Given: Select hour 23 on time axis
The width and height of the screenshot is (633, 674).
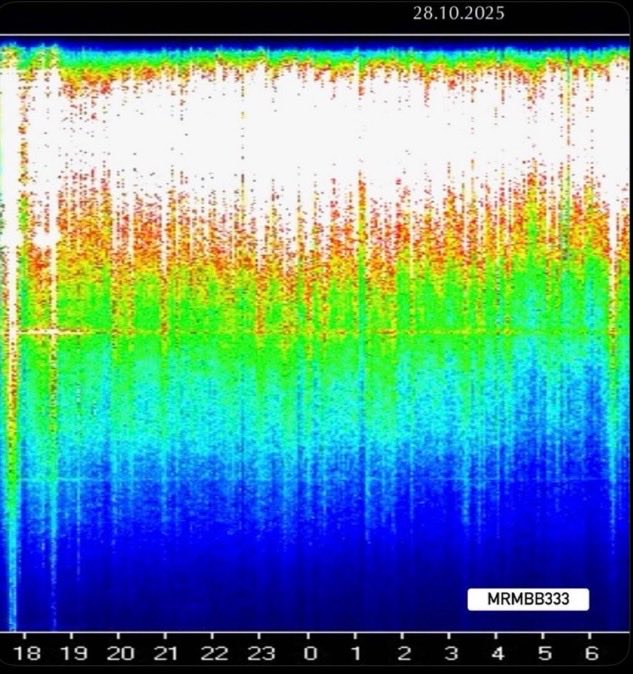Looking at the screenshot, I should [261, 653].
